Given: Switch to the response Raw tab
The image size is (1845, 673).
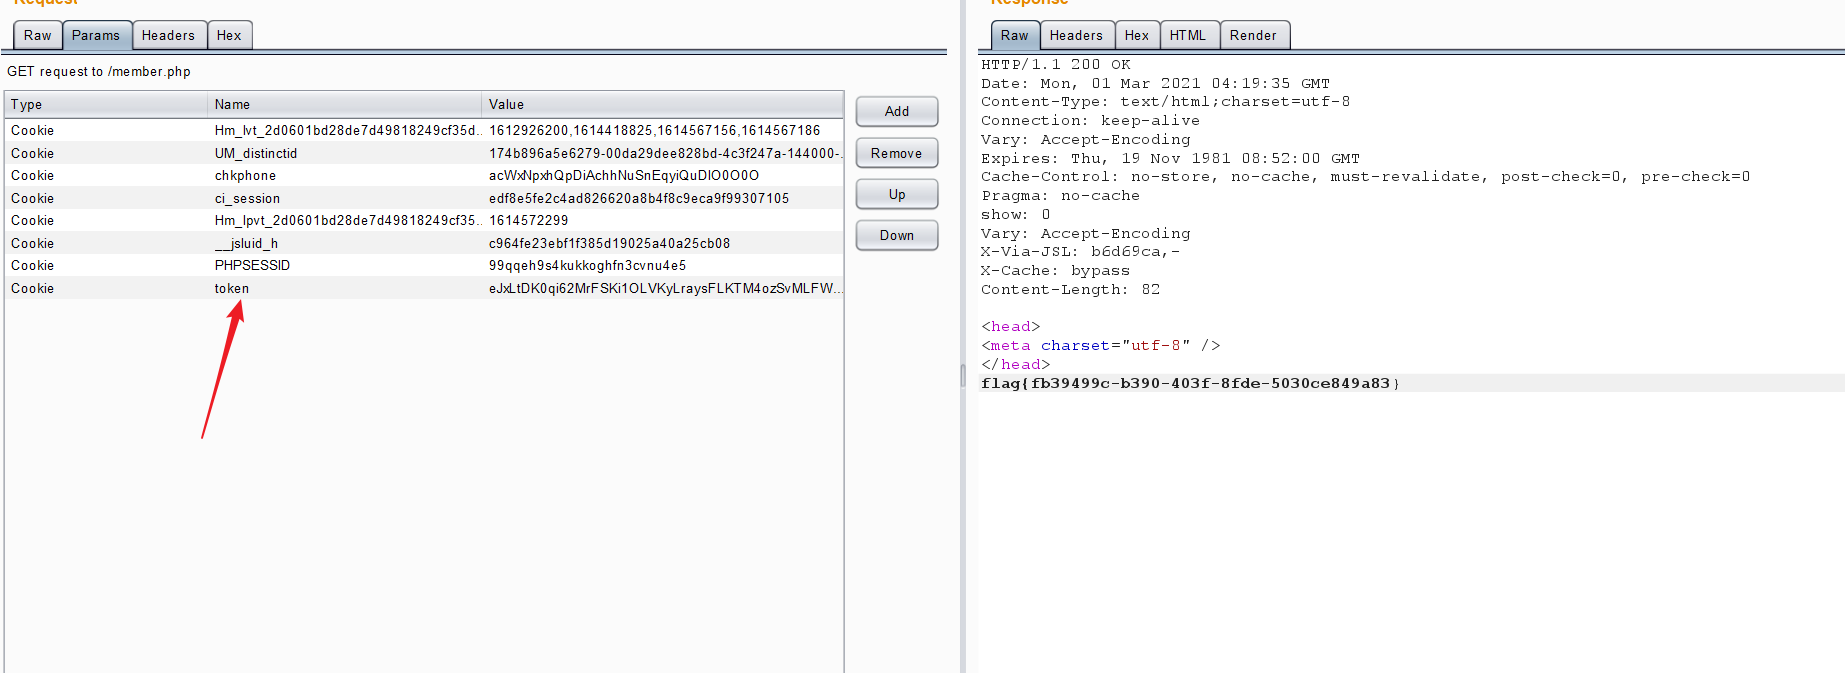Looking at the screenshot, I should (x=1014, y=36).
